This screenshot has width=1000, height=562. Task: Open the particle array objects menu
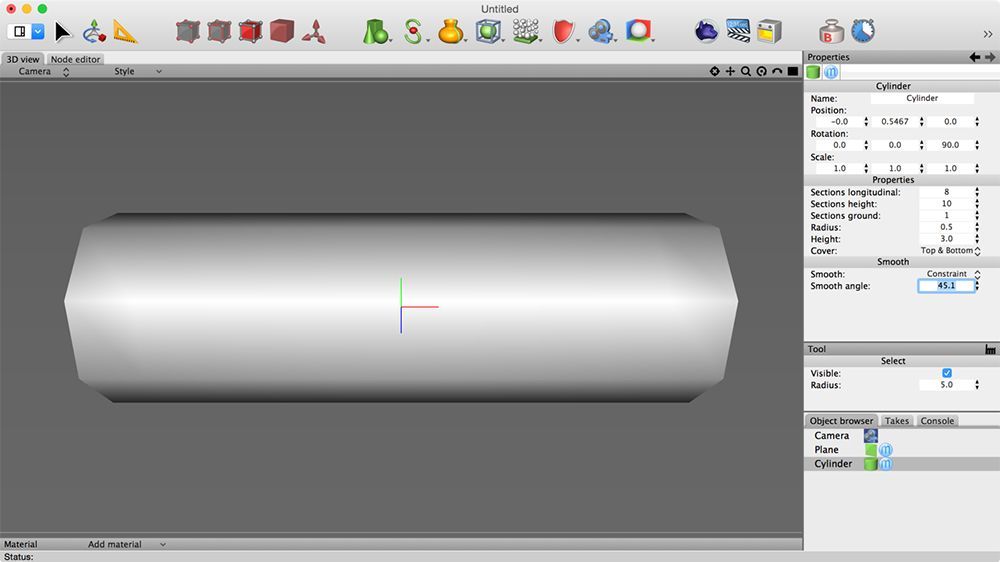tap(526, 31)
